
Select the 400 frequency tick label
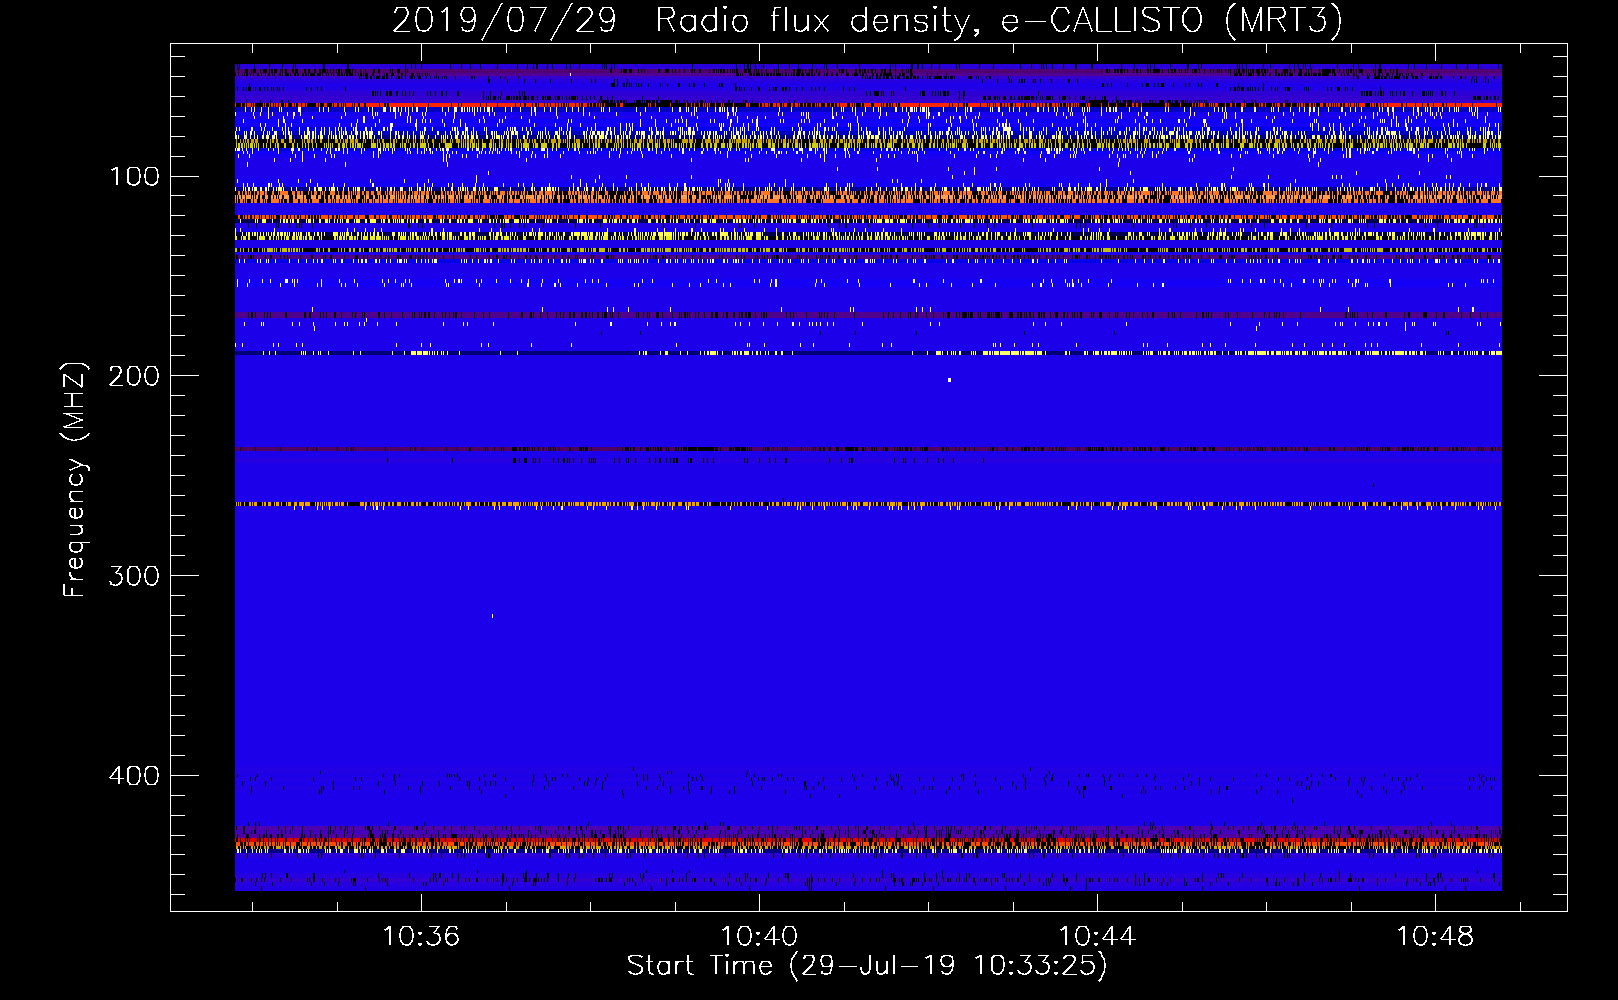click(x=135, y=776)
